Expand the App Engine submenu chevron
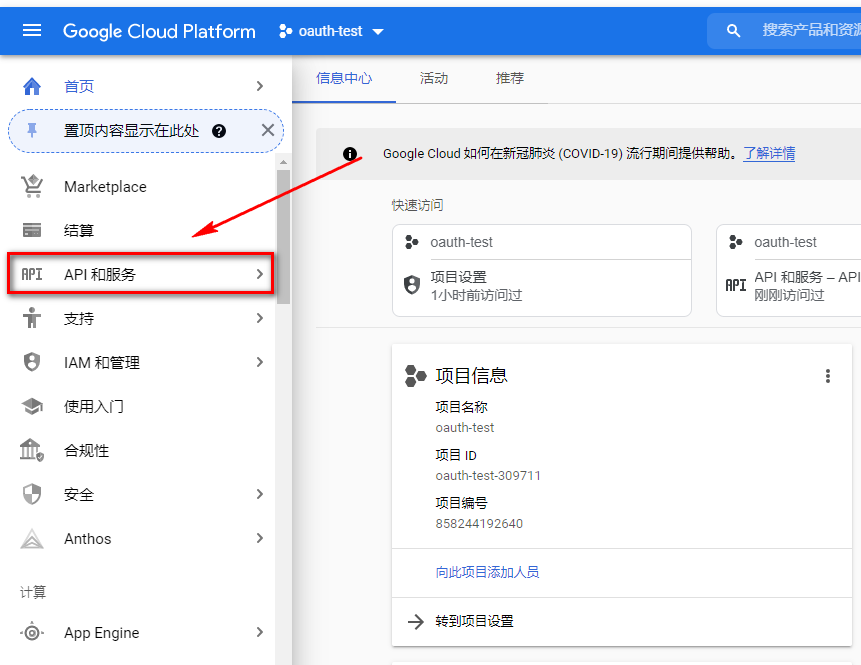The height and width of the screenshot is (665, 861). click(260, 632)
